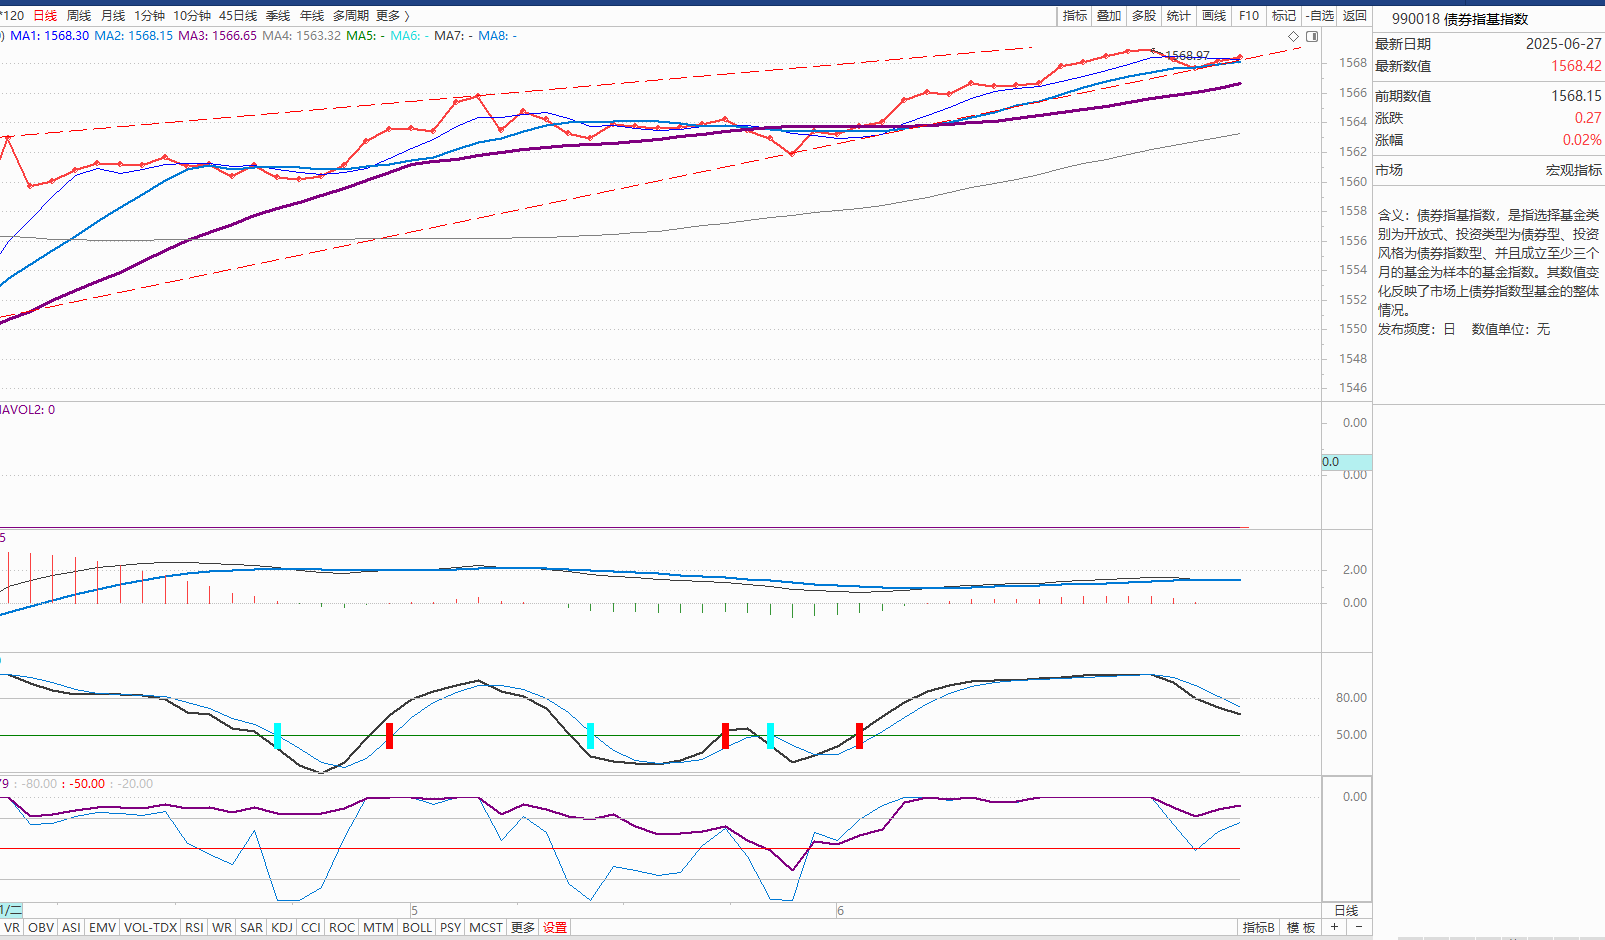Click the 涨幅 value 0.02%
Image resolution: width=1605 pixels, height=940 pixels.
(1582, 140)
